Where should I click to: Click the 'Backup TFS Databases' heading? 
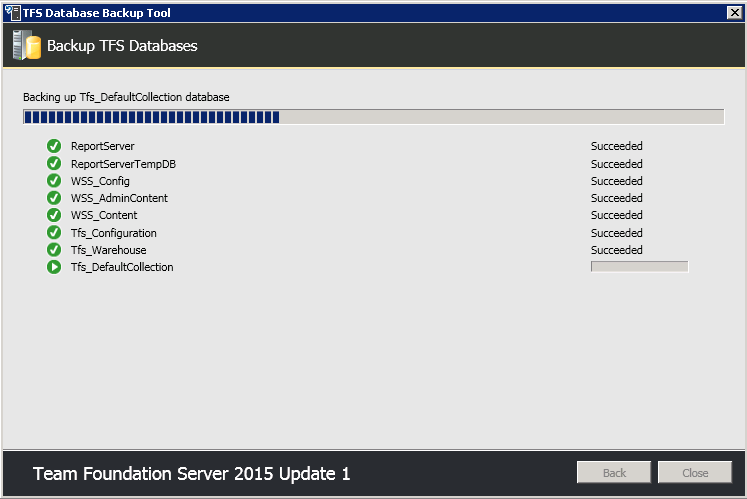point(122,46)
